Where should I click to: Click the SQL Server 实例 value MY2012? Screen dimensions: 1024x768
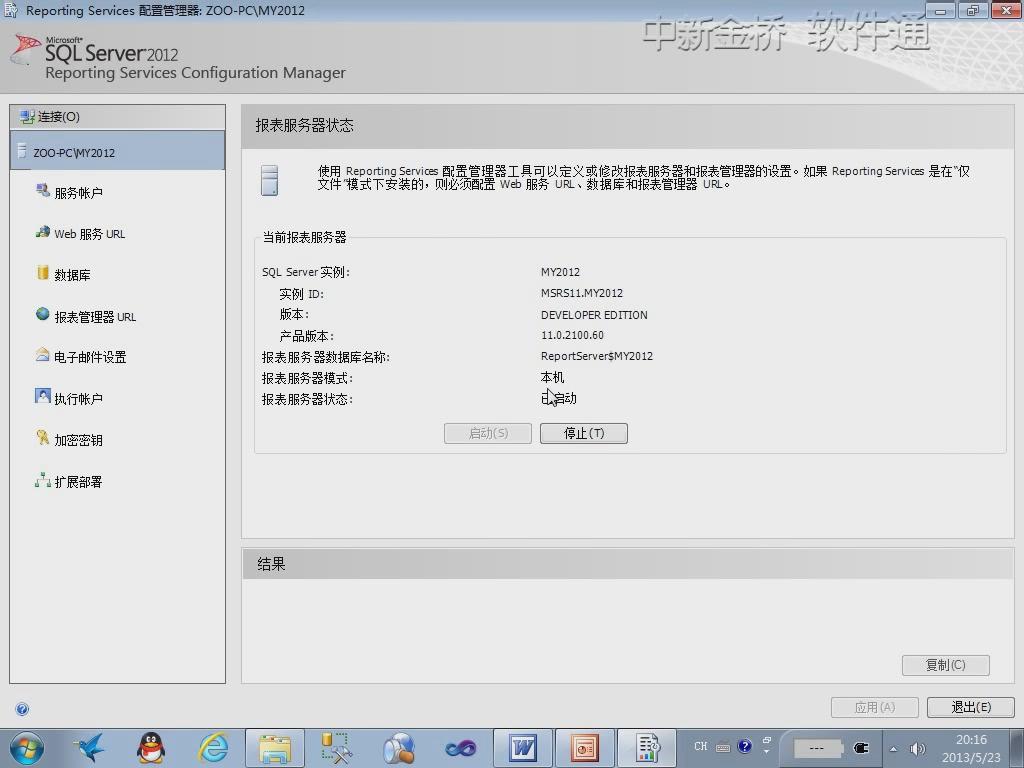(x=560, y=272)
